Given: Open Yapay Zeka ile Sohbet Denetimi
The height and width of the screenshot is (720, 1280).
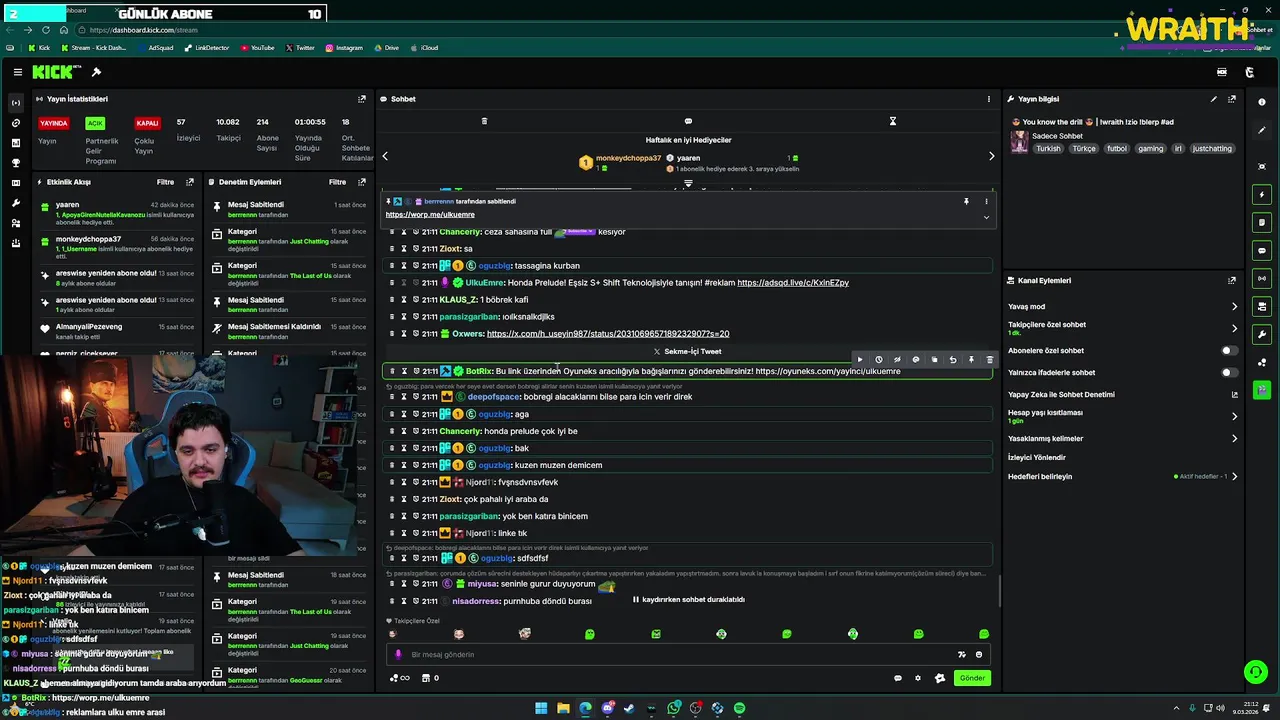Looking at the screenshot, I should (1123, 394).
